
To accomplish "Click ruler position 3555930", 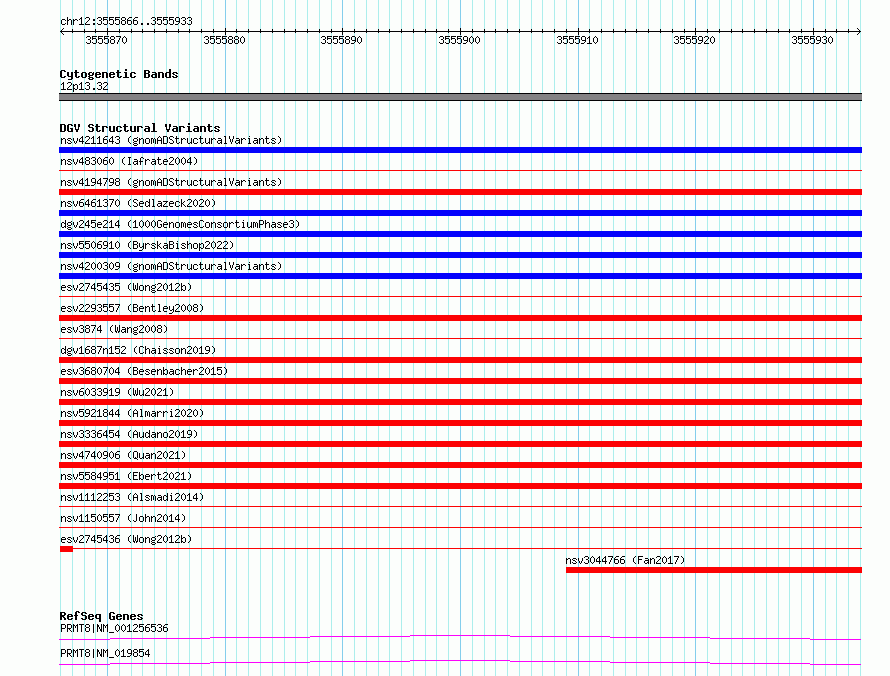I will point(812,40).
